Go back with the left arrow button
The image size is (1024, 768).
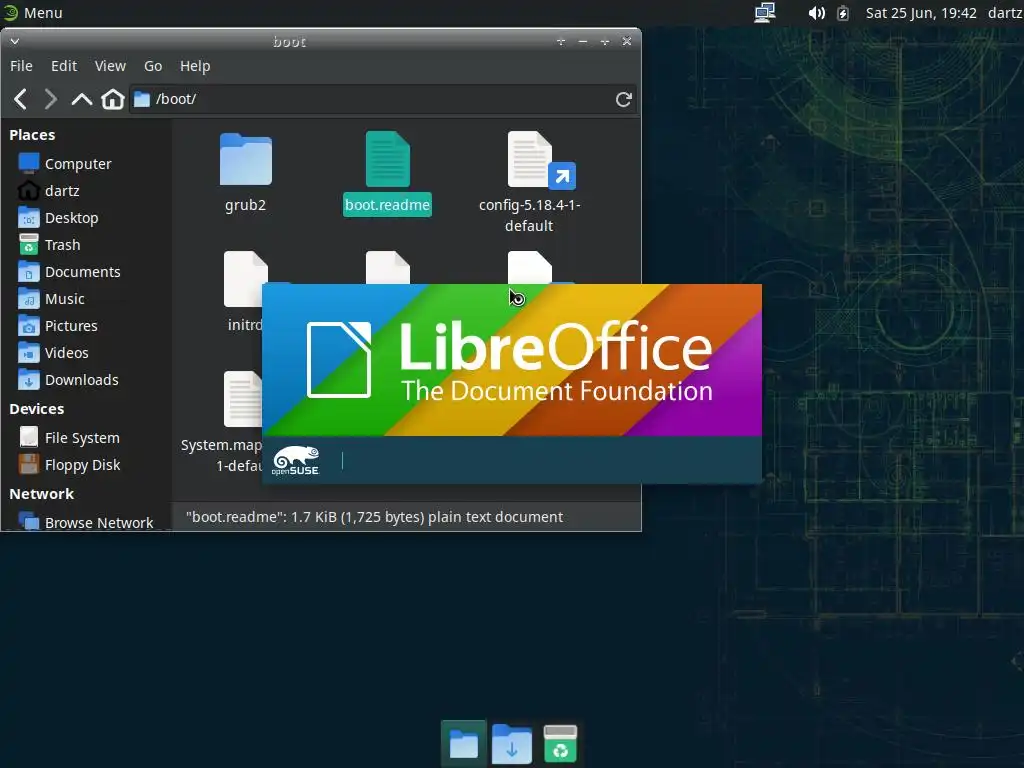coord(20,99)
